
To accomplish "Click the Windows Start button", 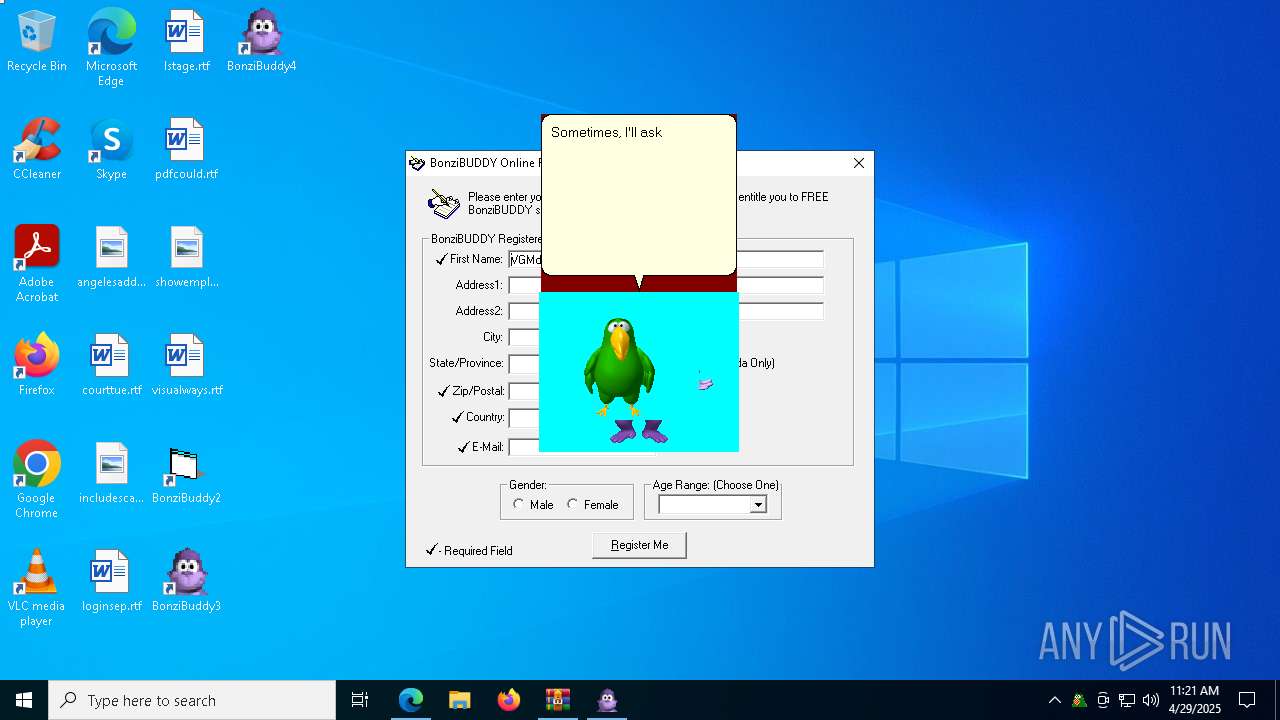I will 24,700.
